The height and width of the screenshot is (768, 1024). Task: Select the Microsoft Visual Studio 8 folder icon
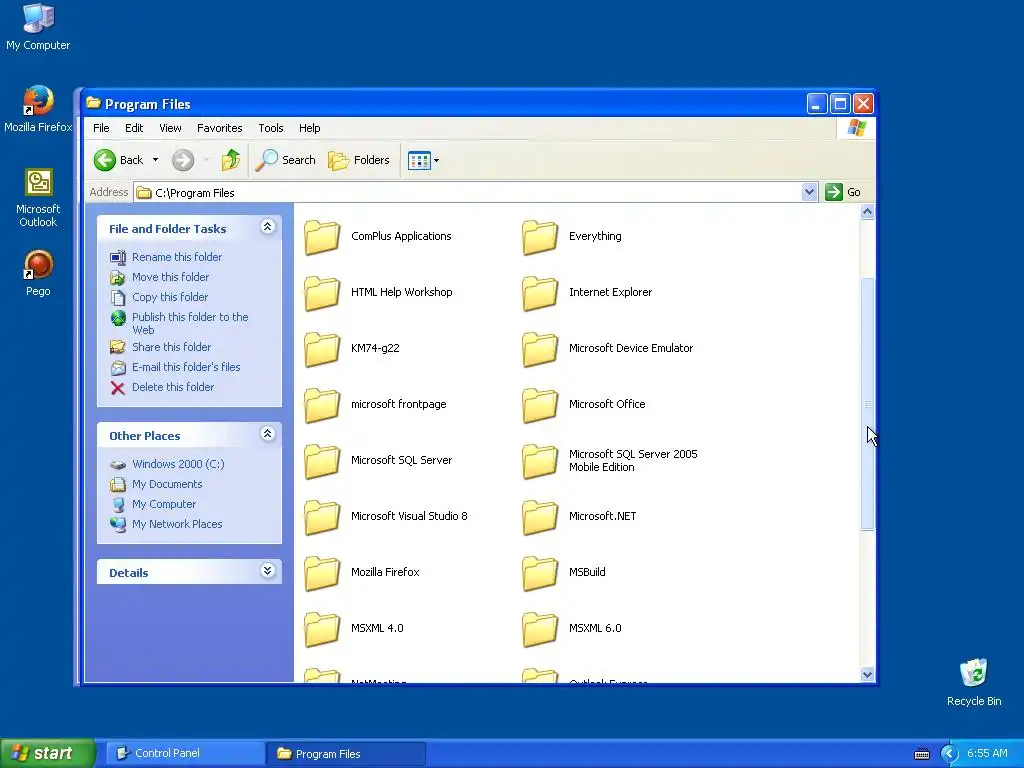322,516
